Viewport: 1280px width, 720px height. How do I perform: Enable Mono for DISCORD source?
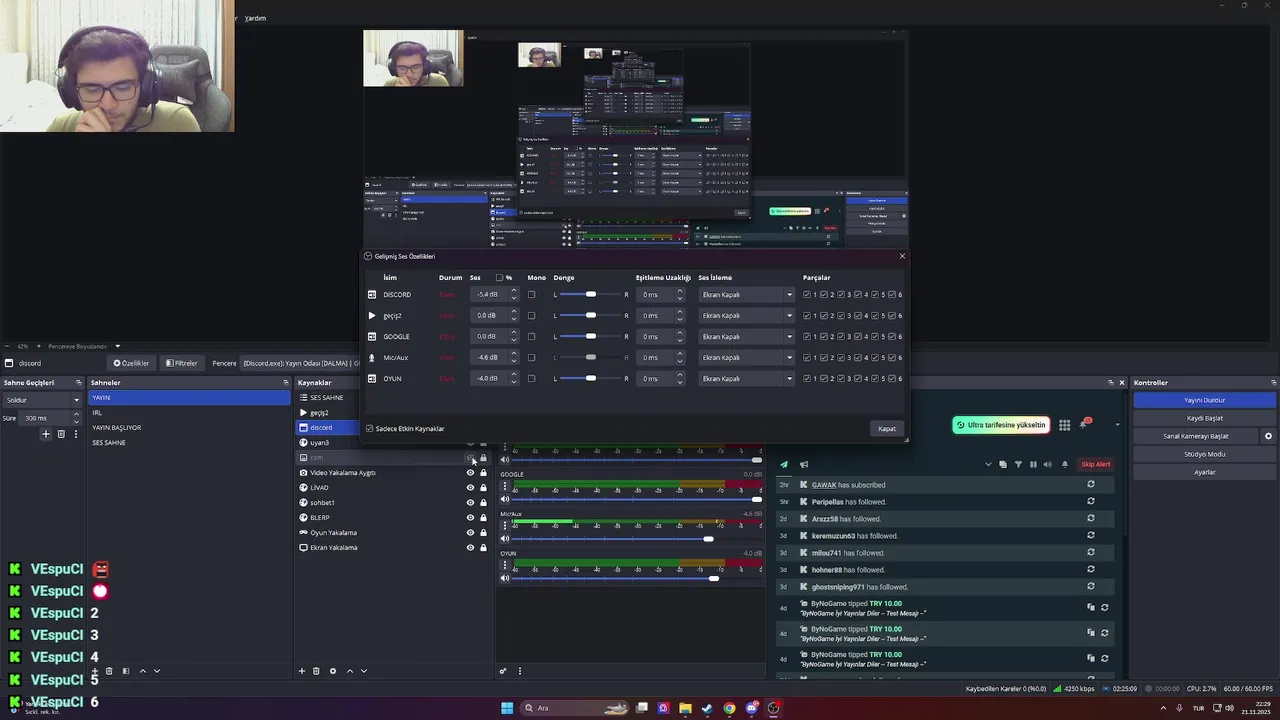[531, 295]
